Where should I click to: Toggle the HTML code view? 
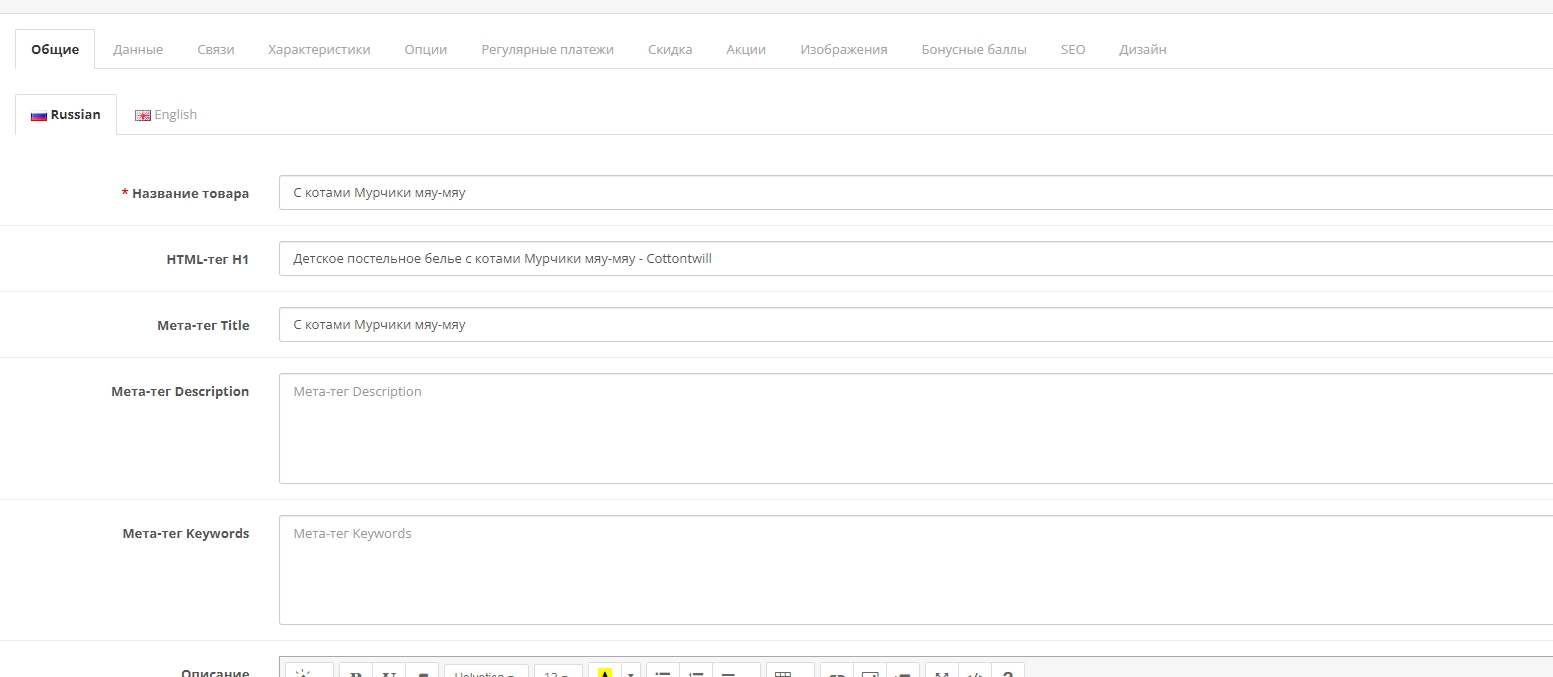click(975, 673)
